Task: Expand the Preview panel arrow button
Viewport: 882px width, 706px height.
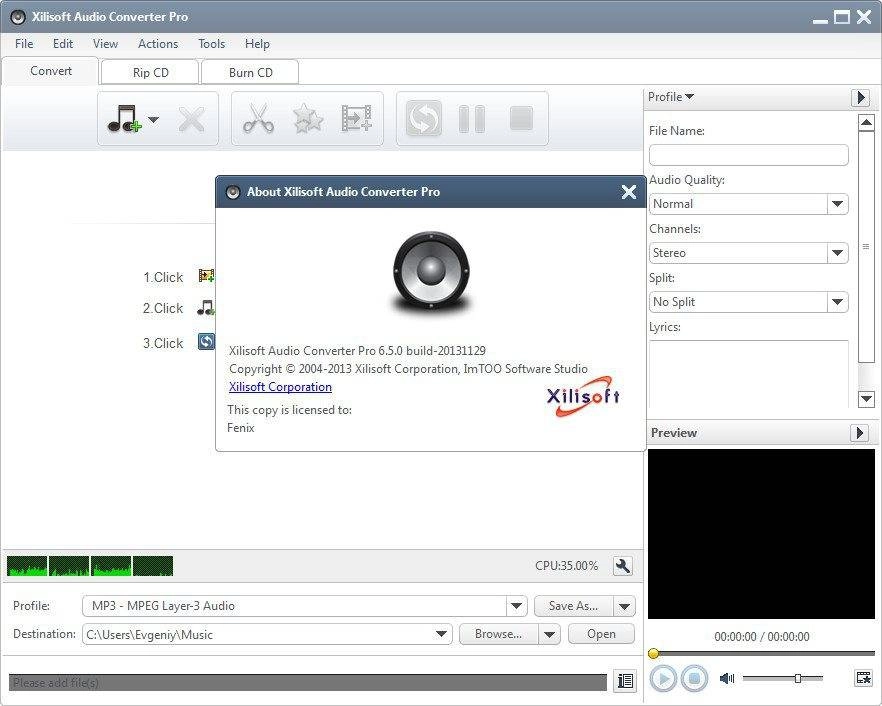Action: [x=859, y=433]
